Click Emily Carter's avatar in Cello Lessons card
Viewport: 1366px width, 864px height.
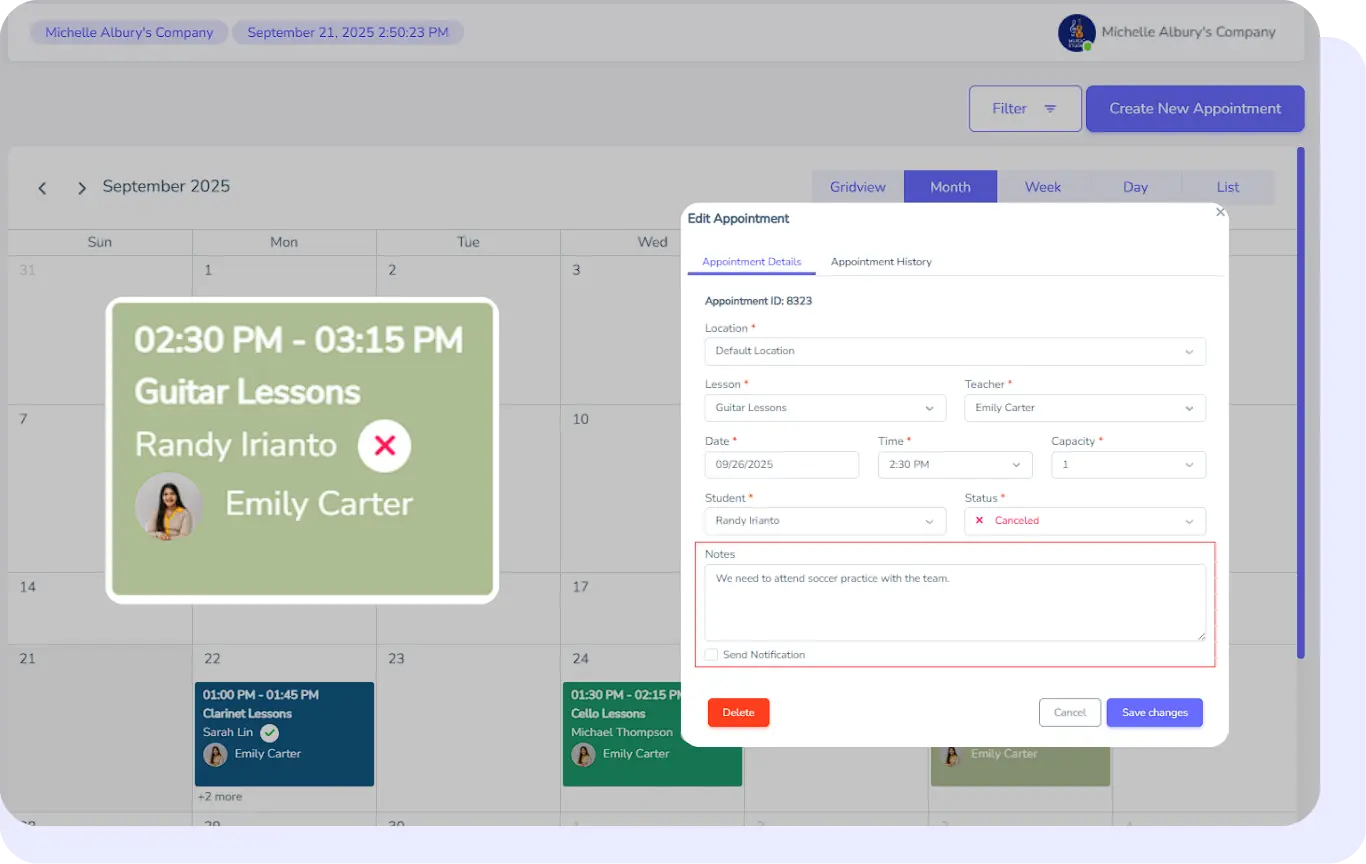point(583,754)
